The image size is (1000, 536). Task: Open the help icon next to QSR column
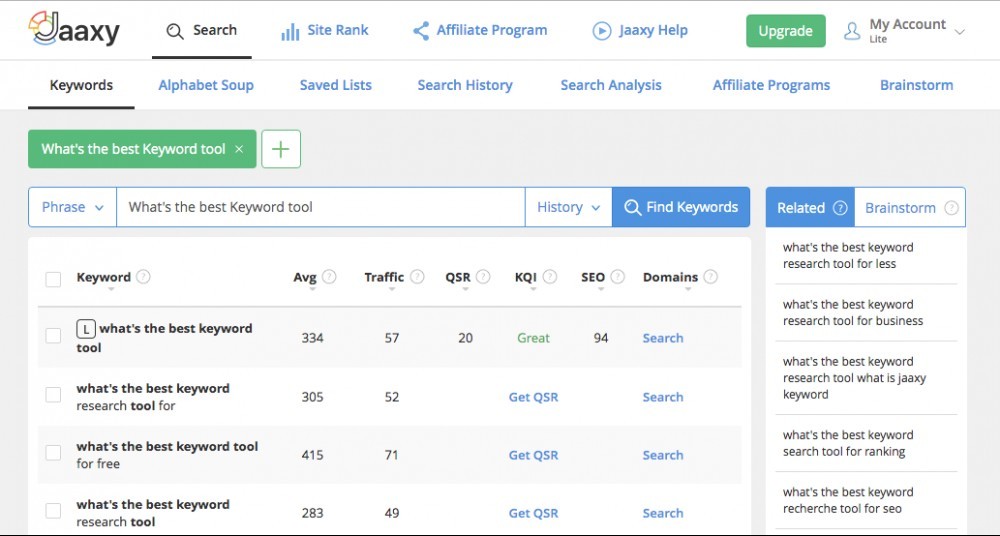click(x=483, y=277)
